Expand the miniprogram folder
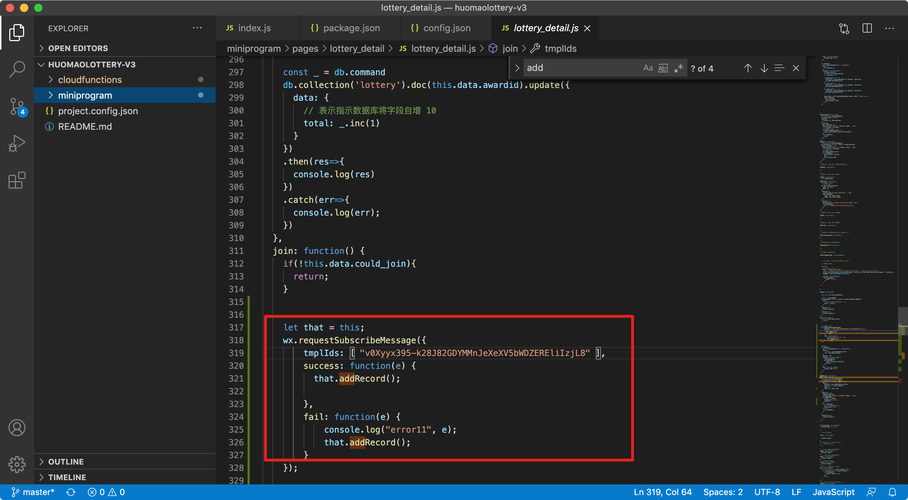The height and width of the screenshot is (500, 908). [125, 95]
